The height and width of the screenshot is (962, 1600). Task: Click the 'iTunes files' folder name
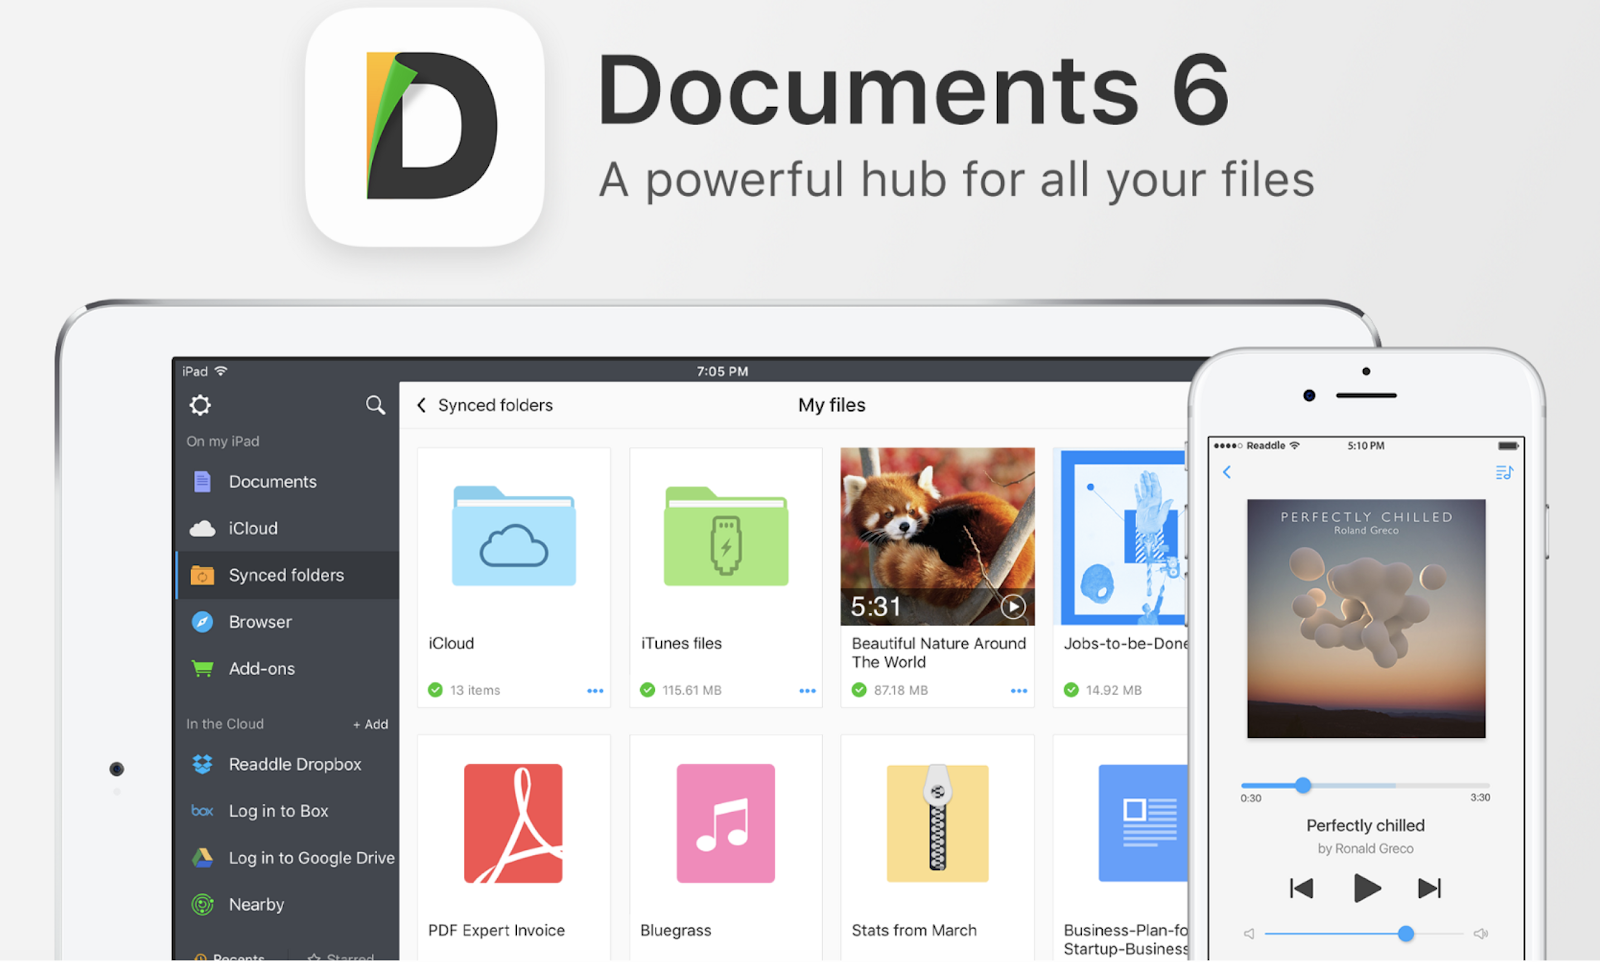pos(681,643)
